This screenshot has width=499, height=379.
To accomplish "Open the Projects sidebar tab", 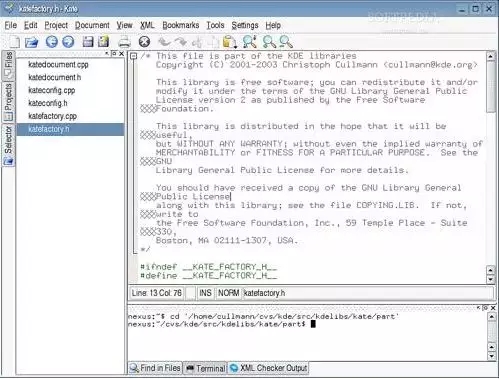I will click(x=8, y=102).
